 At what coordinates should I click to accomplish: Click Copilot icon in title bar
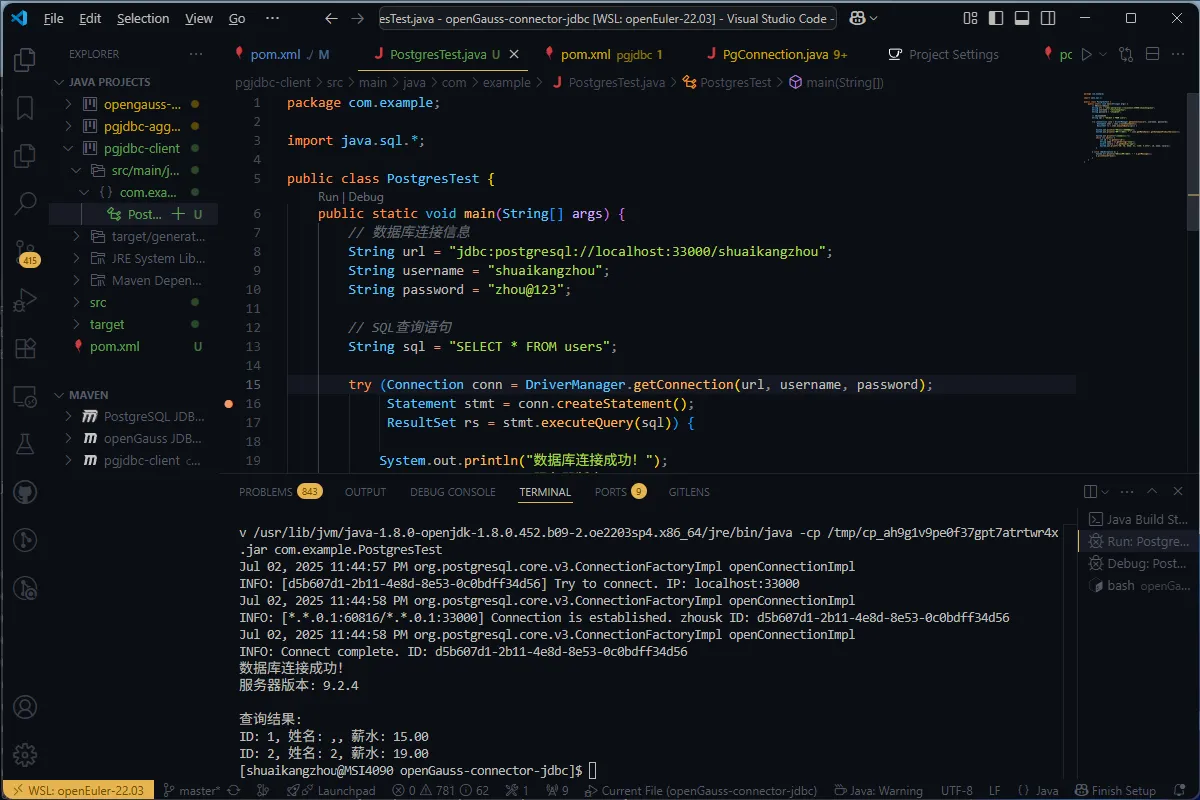(856, 18)
